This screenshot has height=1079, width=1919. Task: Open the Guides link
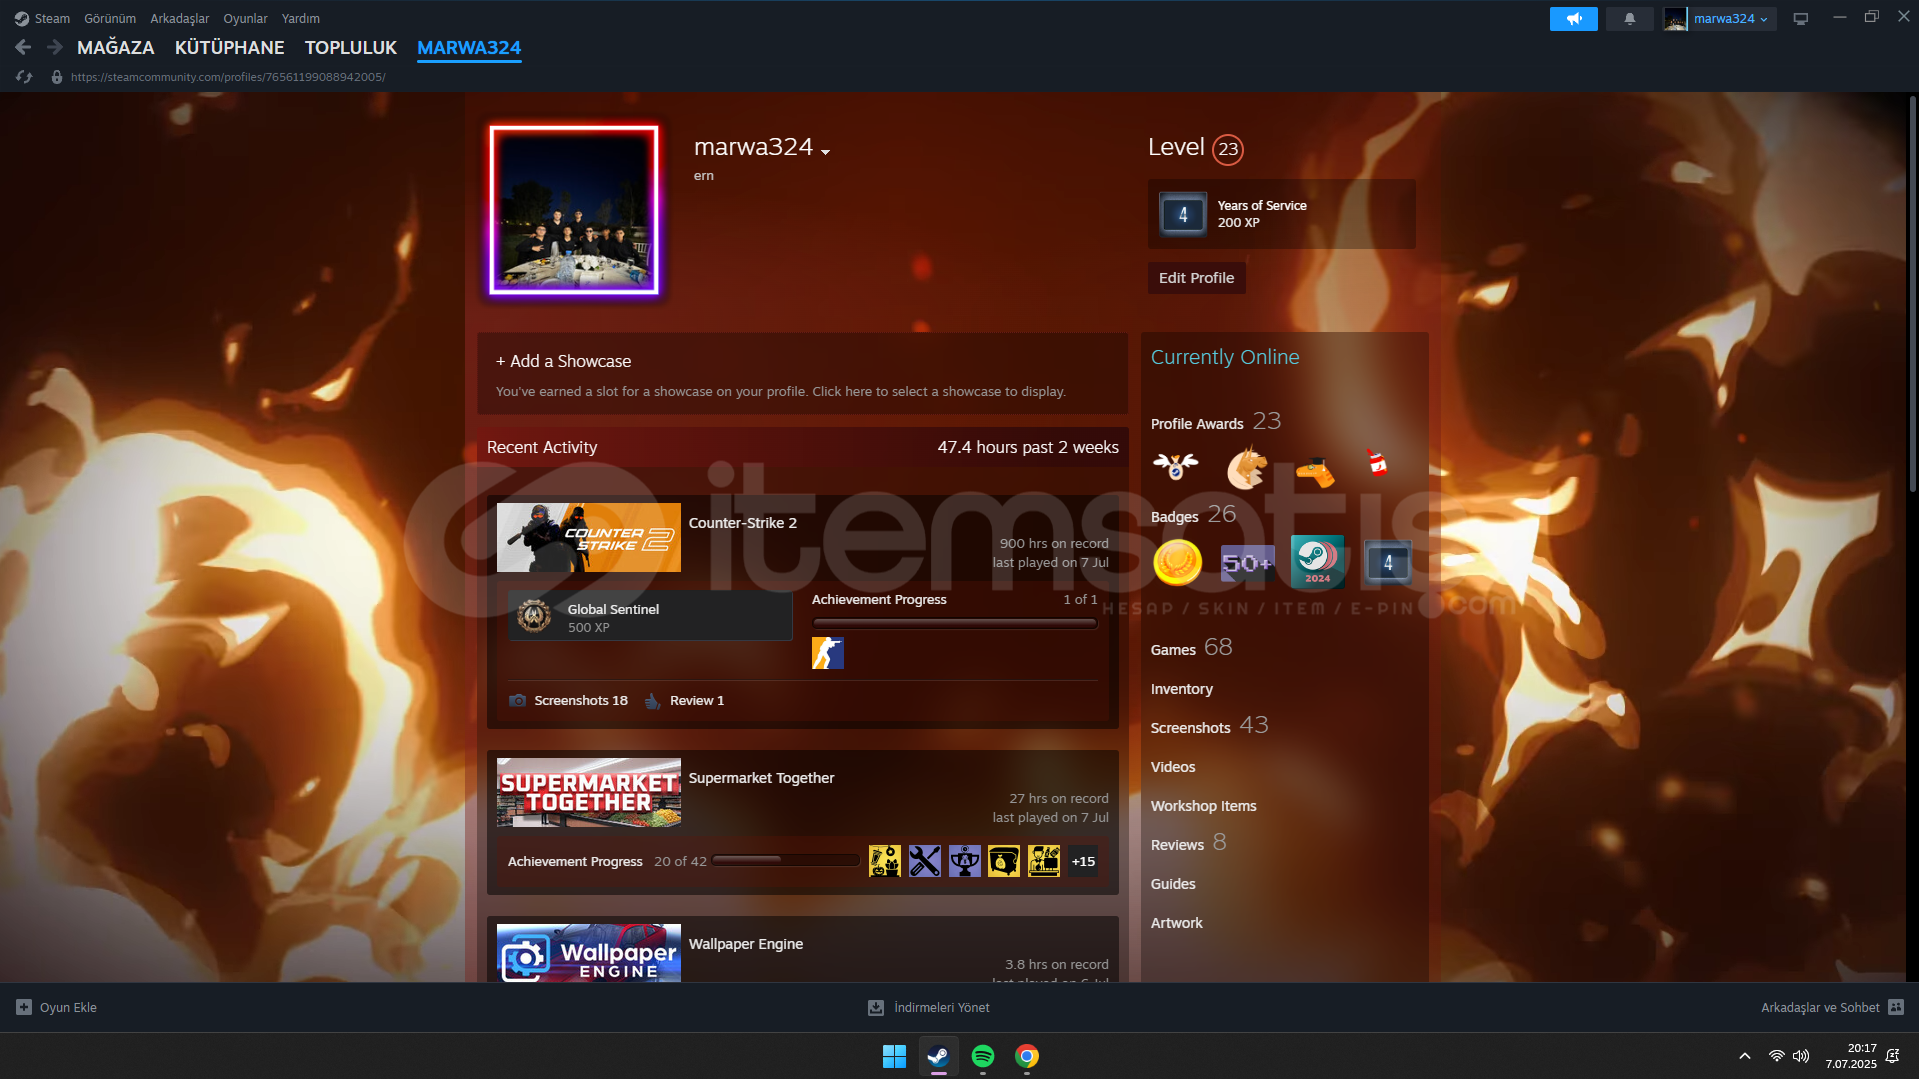[x=1173, y=883]
